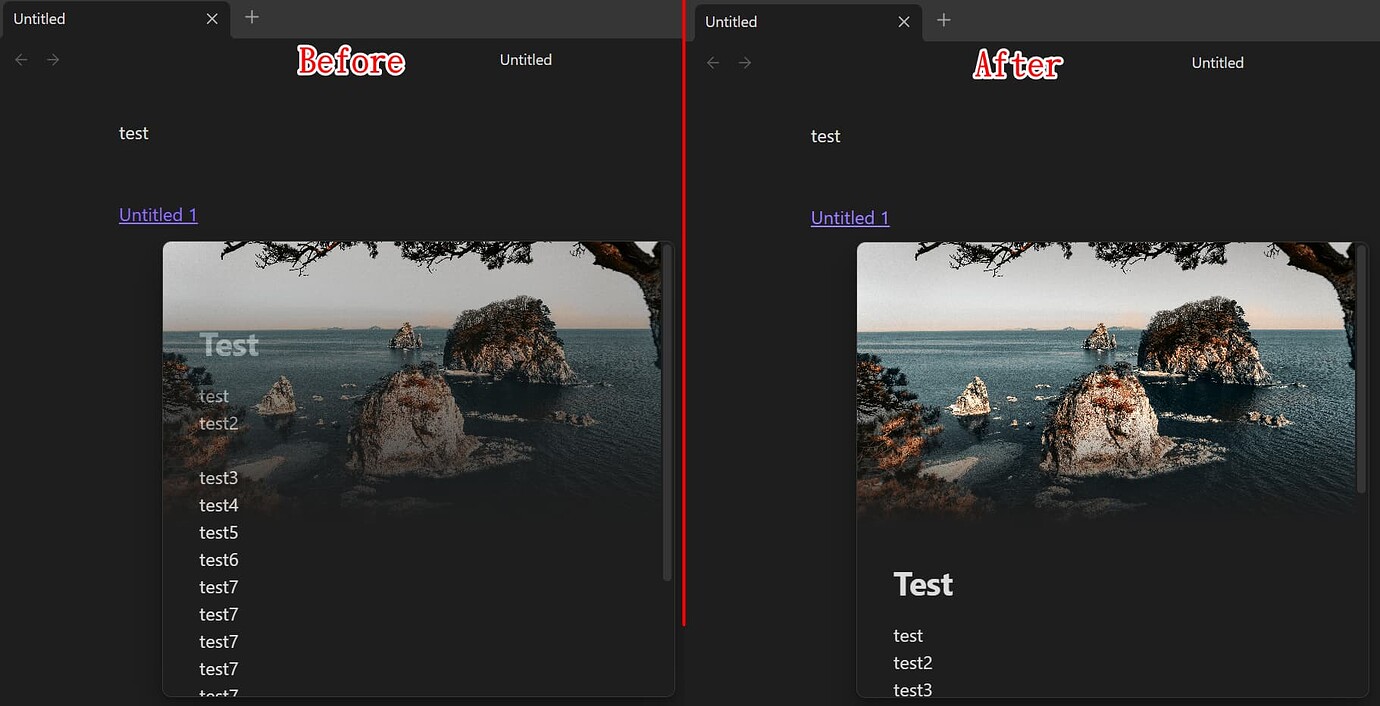Viewport: 1380px width, 706px height.
Task: Close the Untitled tab in the After window
Action: coord(903,21)
